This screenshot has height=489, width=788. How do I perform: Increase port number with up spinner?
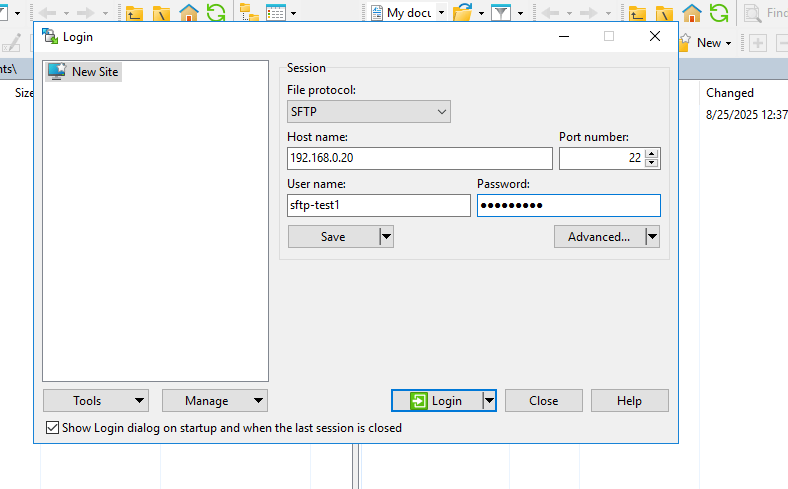(652, 154)
